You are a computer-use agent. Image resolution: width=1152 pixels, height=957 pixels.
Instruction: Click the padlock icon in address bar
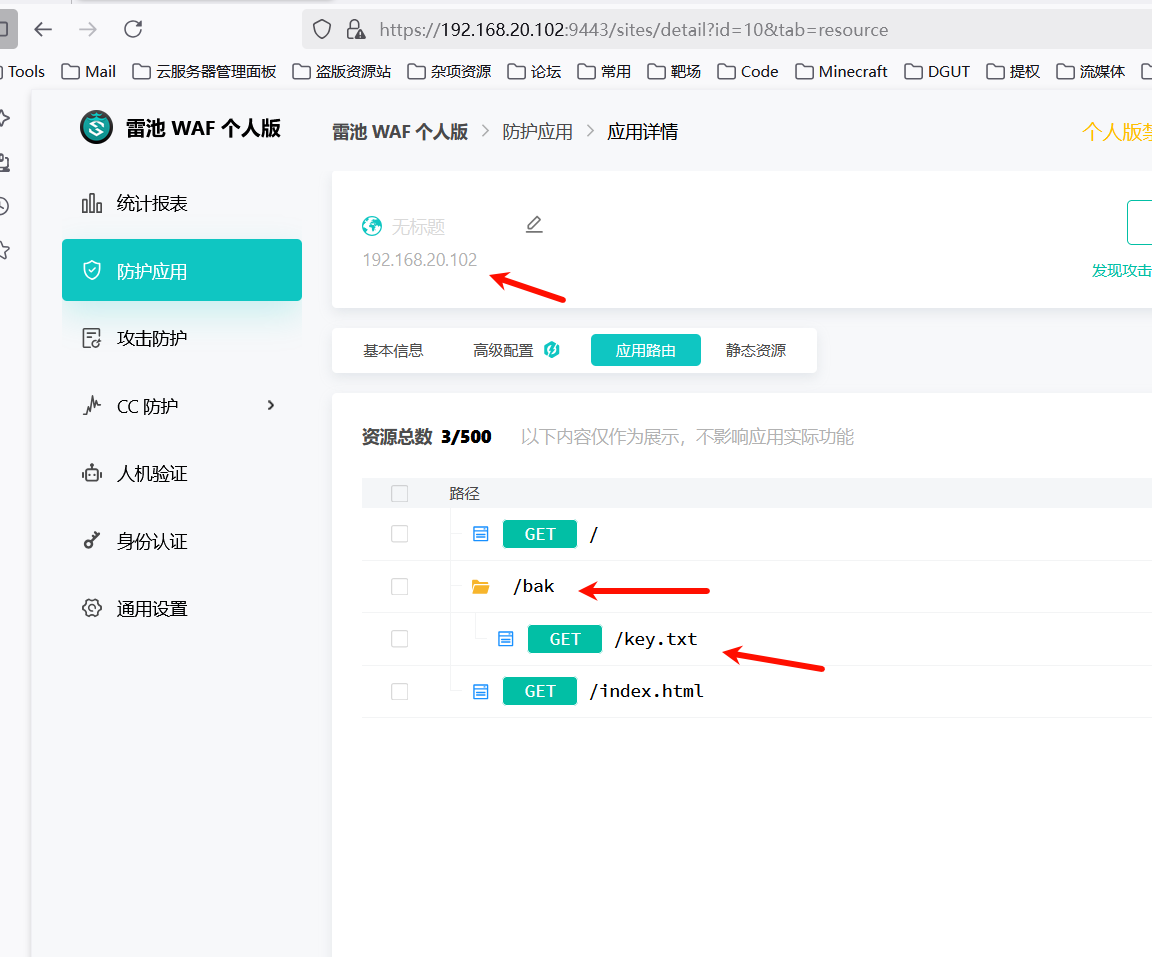point(353,30)
